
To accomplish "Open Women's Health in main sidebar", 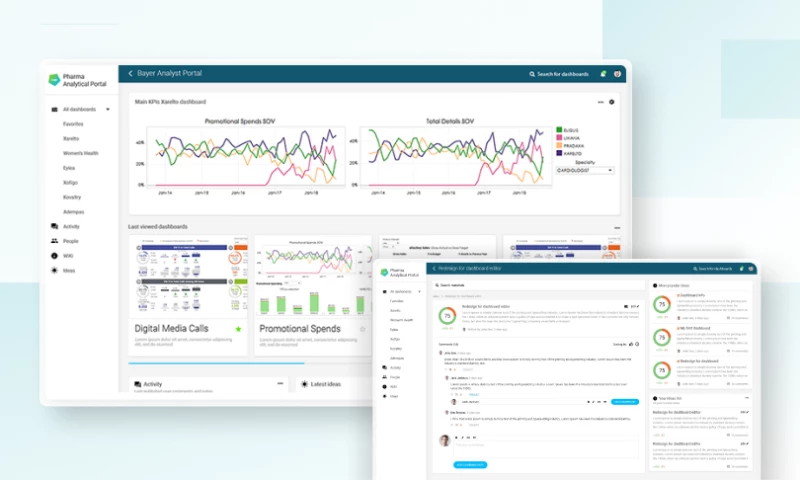I will (81, 153).
